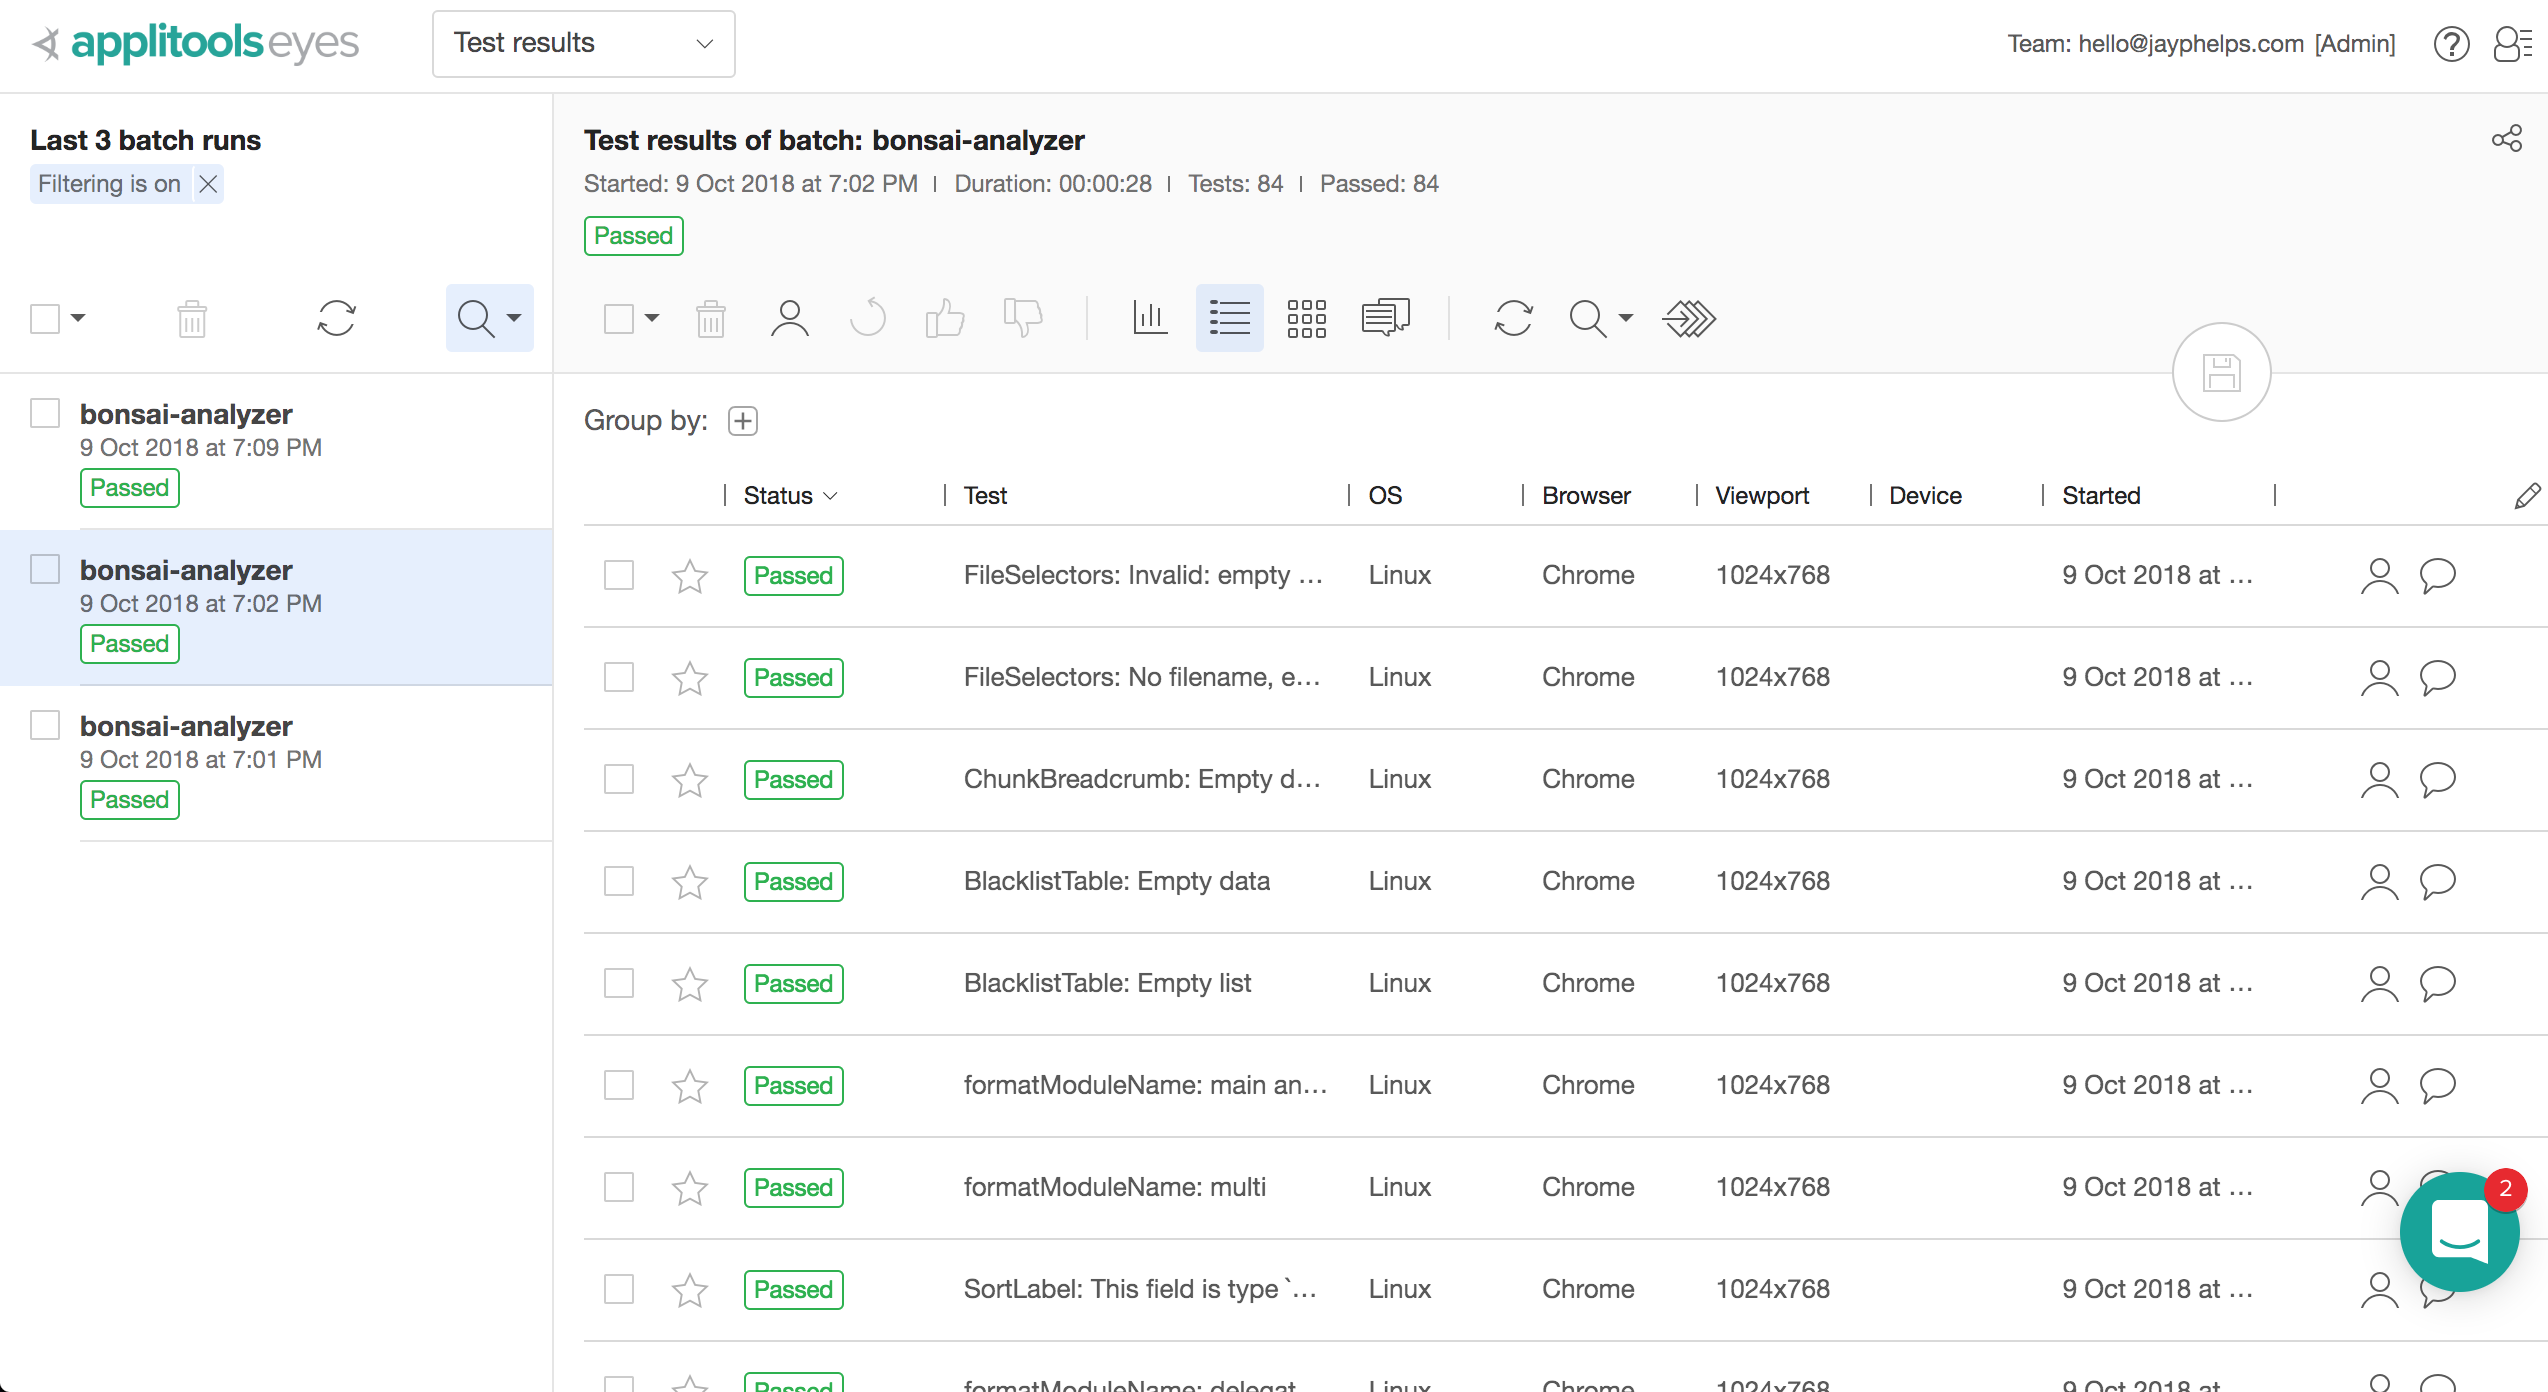This screenshot has height=1392, width=2548.
Task: Click the floating save disk button
Action: [x=2221, y=373]
